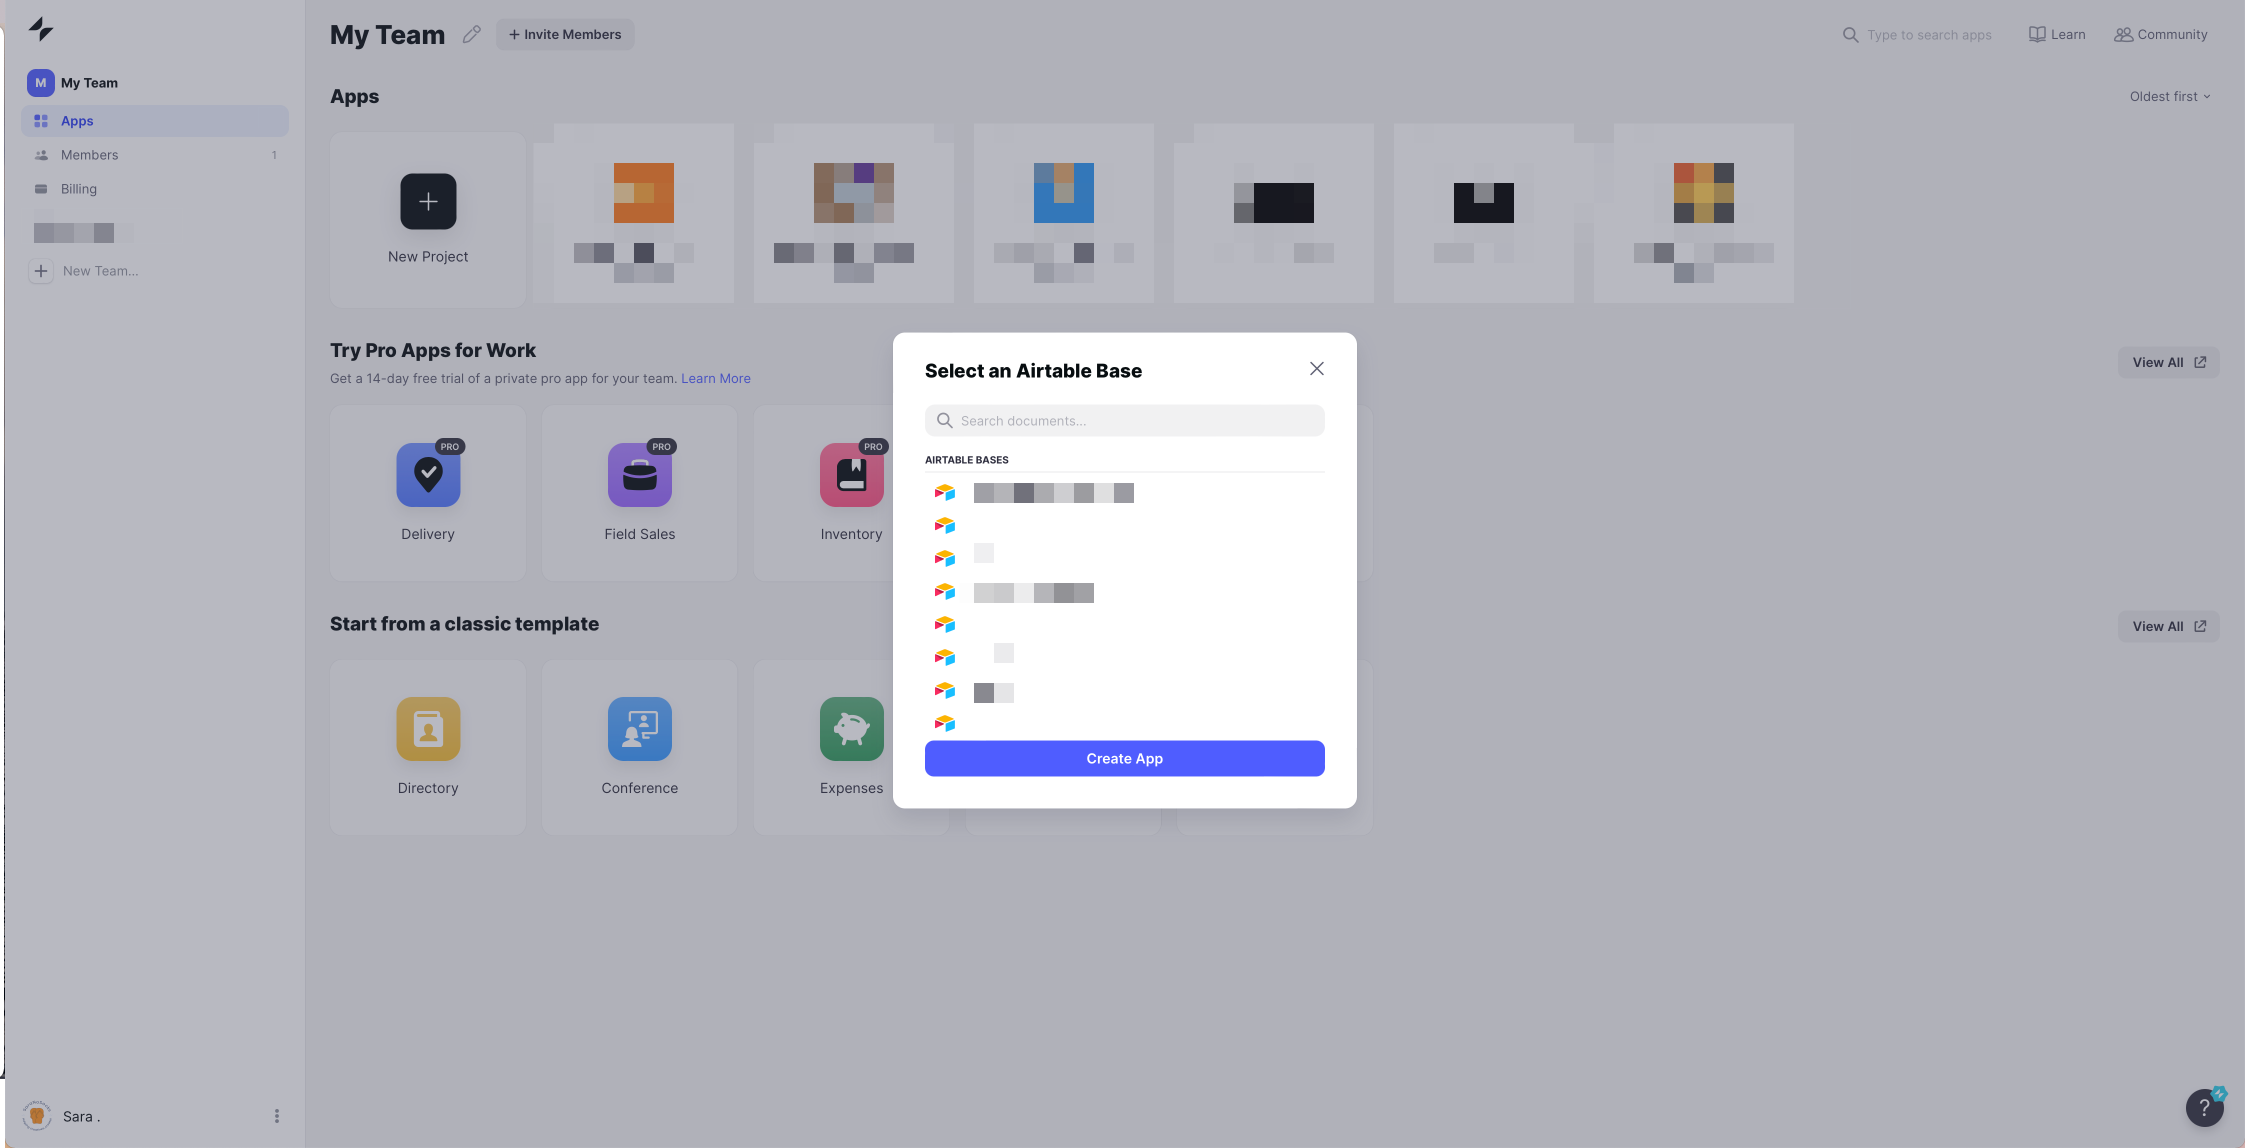Select the Directory template icon
The image size is (2245, 1148).
coord(428,729)
